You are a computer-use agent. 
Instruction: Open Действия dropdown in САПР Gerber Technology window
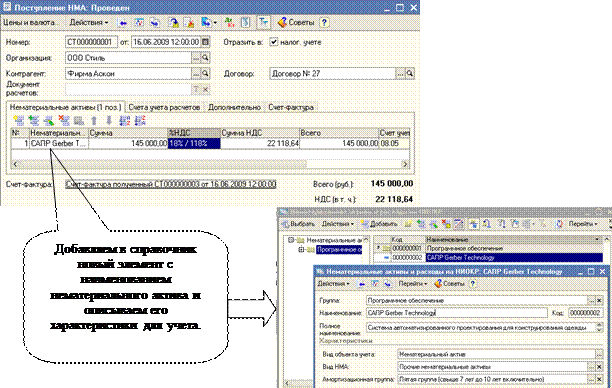tap(333, 284)
